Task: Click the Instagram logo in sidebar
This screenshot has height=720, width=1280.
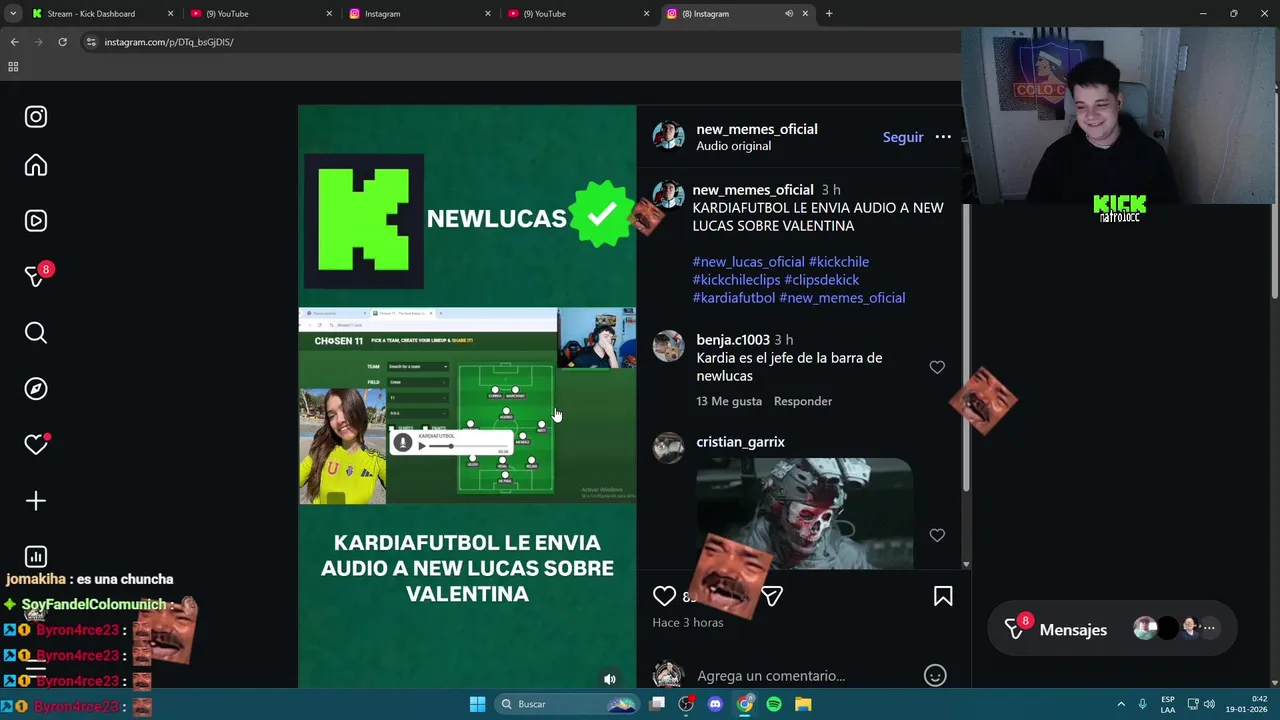Action: pyautogui.click(x=36, y=117)
